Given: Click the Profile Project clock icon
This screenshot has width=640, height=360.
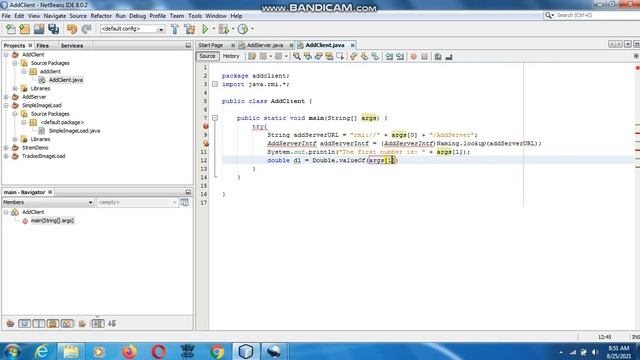Looking at the screenshot, I should (x=243, y=29).
